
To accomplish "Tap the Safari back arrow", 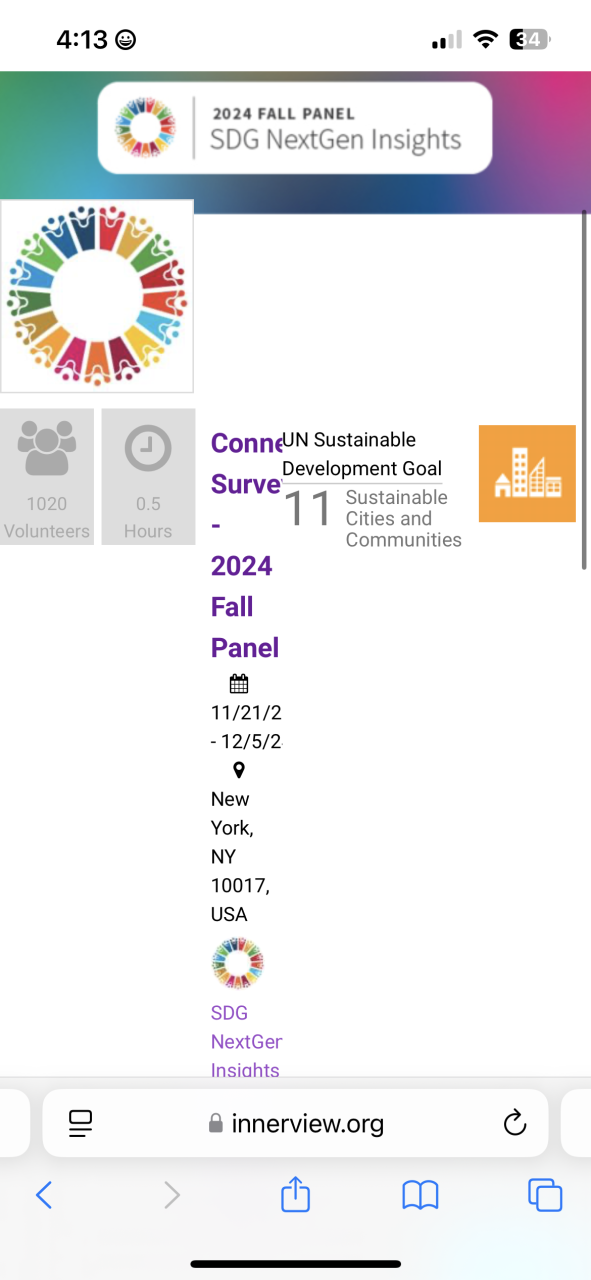I will pos(43,1194).
